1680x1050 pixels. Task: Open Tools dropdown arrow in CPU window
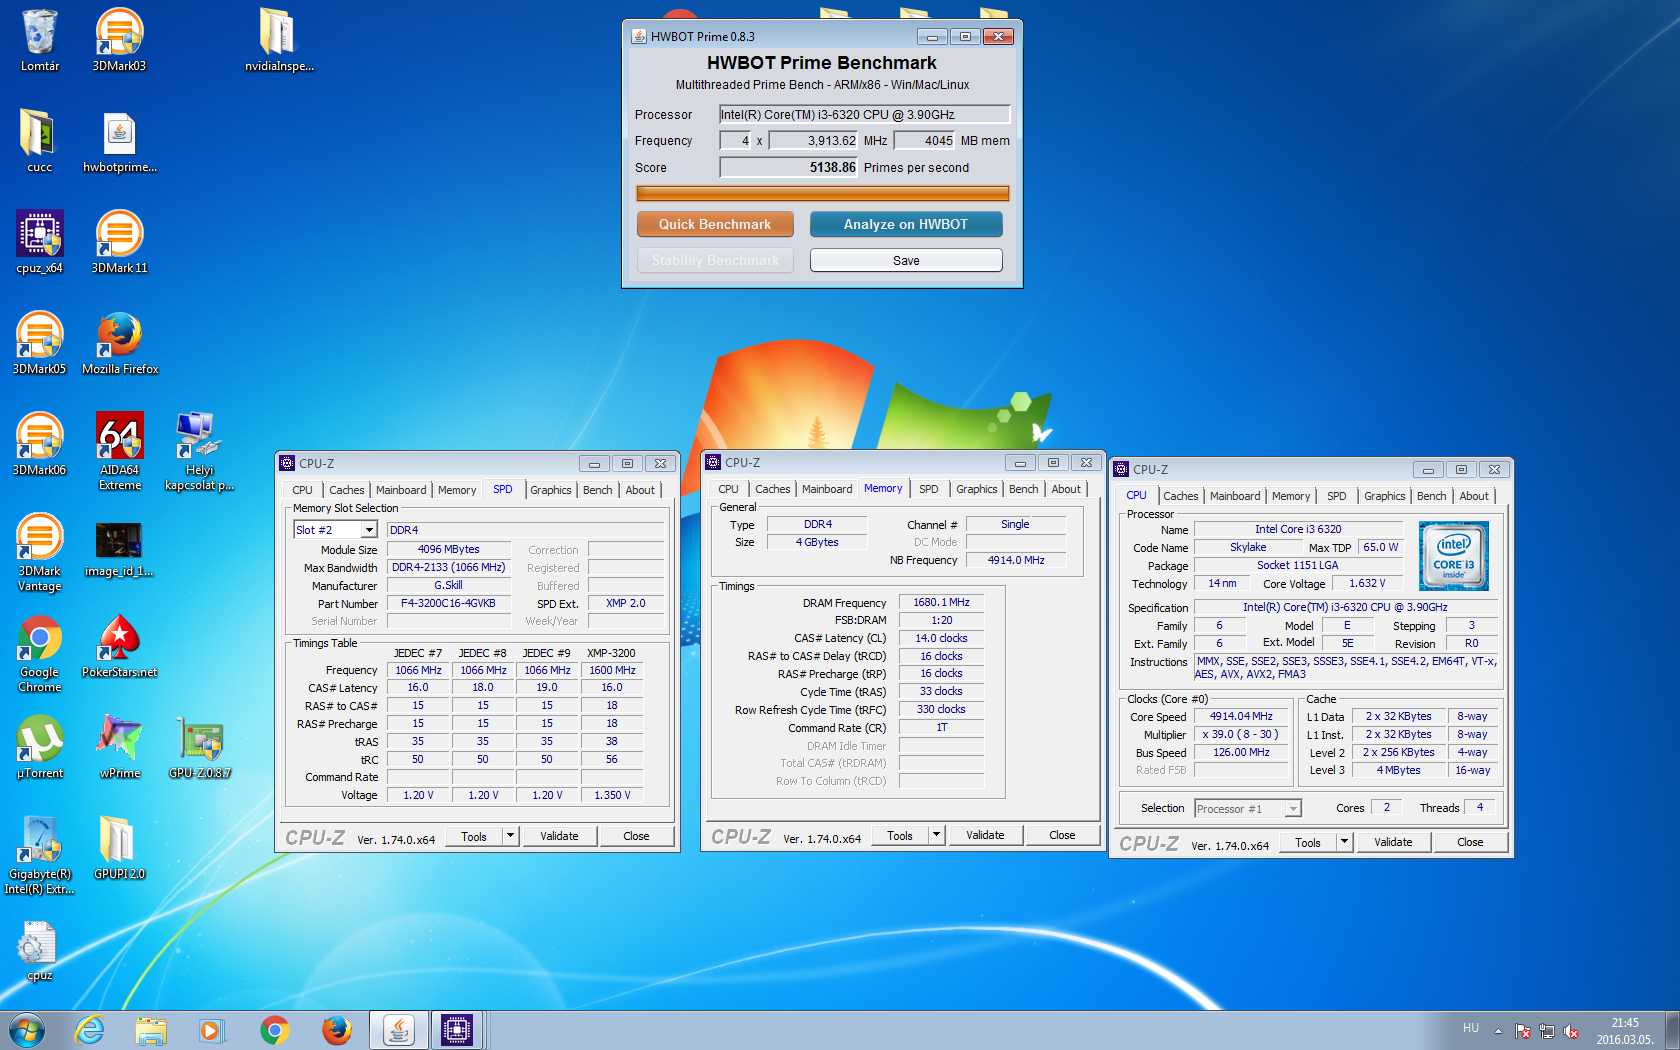(x=1345, y=842)
